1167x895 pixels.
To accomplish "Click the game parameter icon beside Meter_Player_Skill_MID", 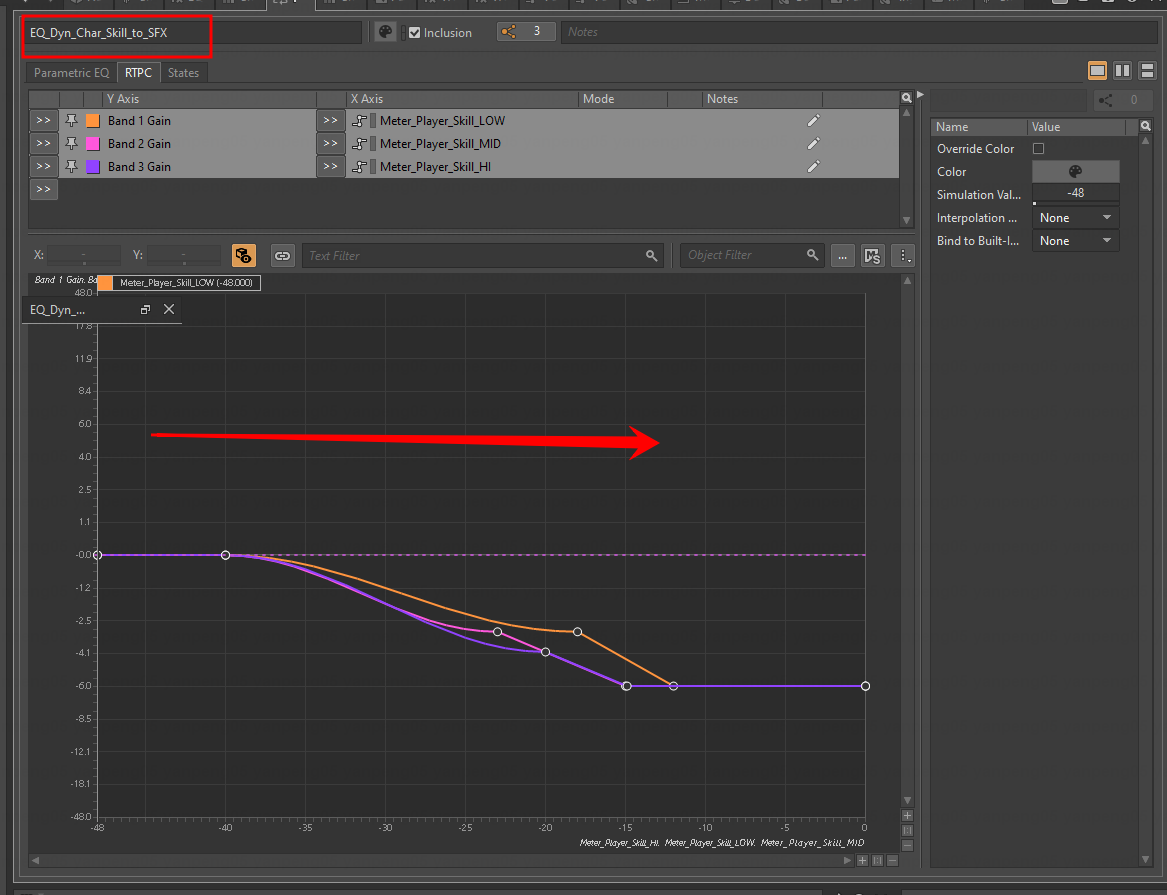I will click(359, 144).
